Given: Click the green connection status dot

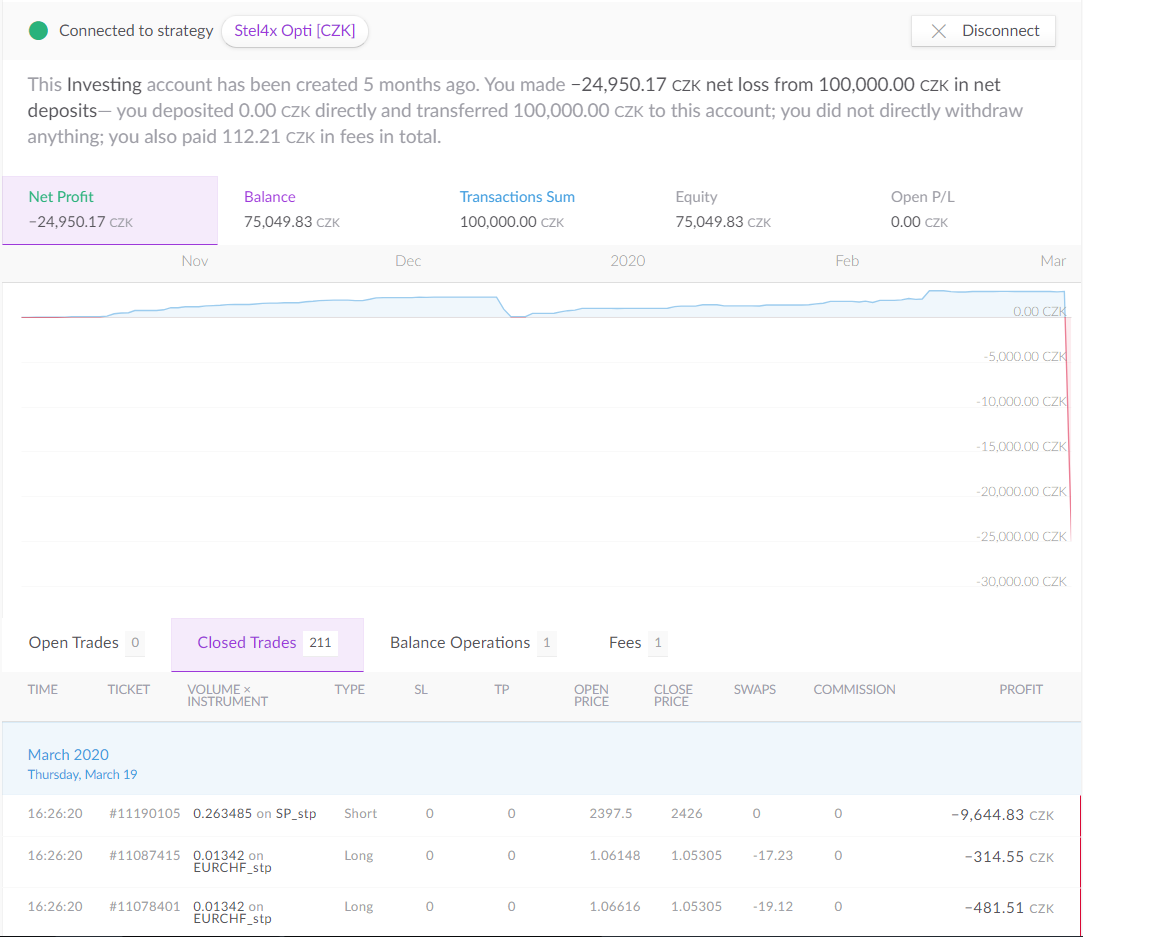Looking at the screenshot, I should (39, 31).
